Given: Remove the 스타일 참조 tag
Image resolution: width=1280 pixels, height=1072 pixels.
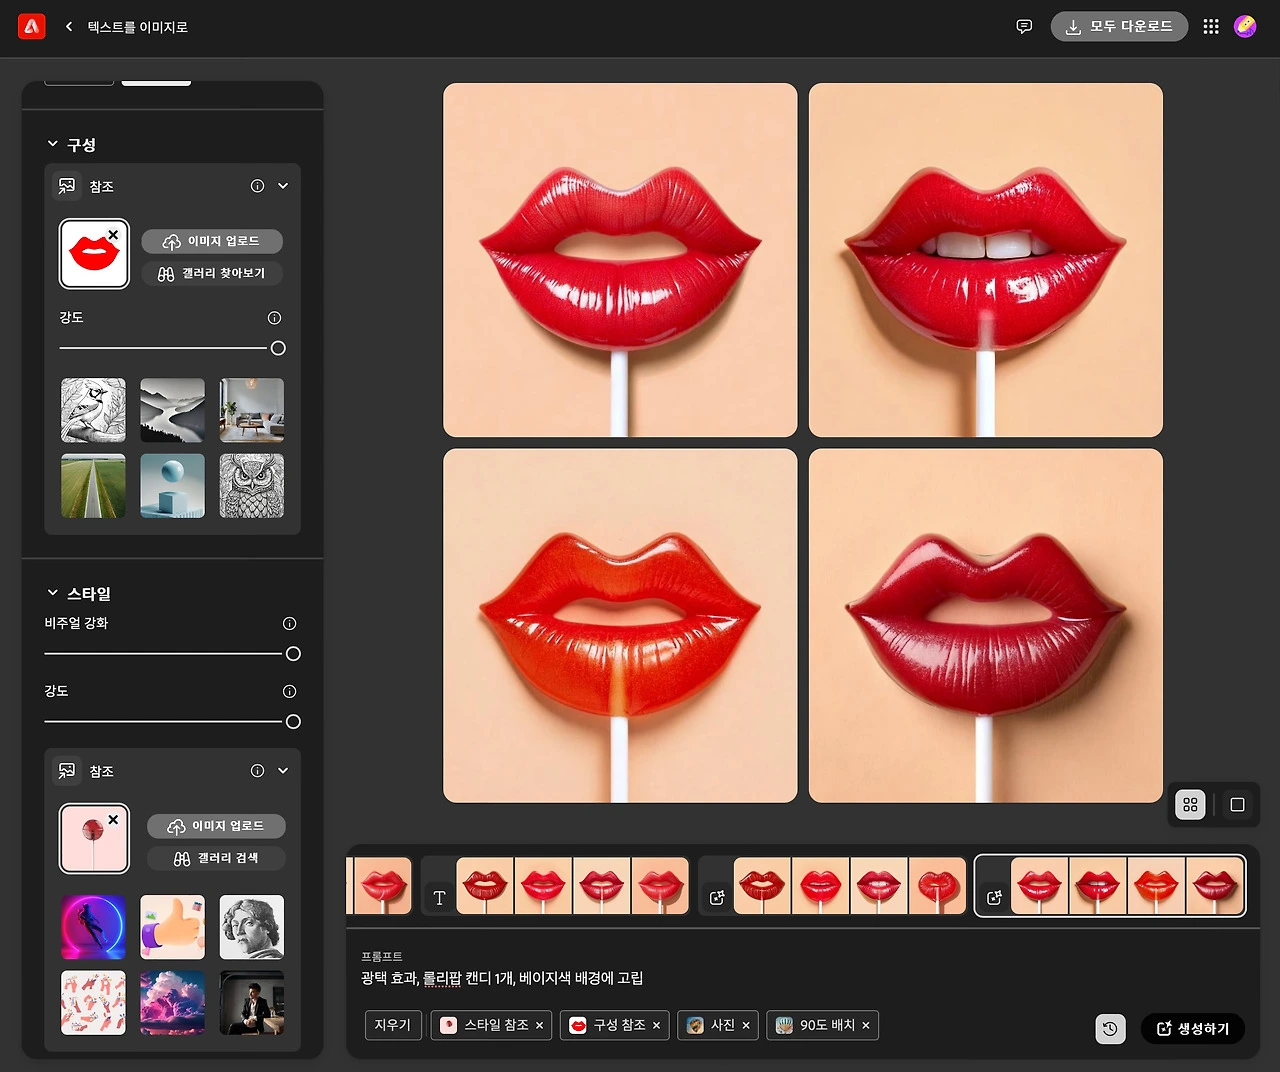Looking at the screenshot, I should 540,1025.
